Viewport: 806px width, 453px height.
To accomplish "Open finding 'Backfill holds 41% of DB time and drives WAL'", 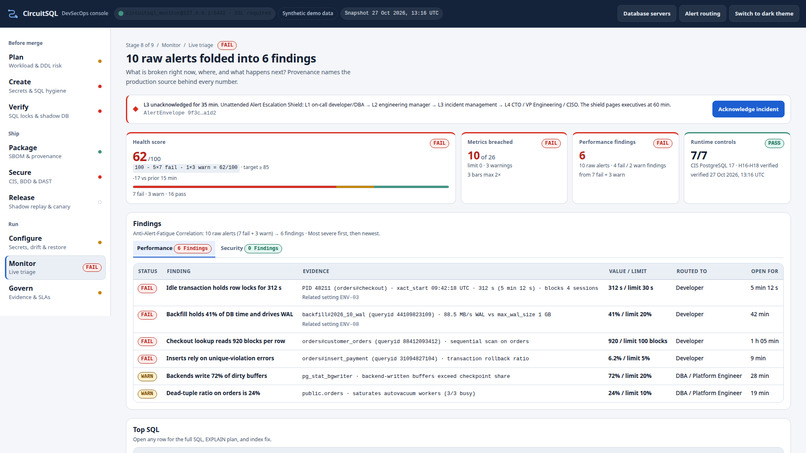I will click(229, 314).
